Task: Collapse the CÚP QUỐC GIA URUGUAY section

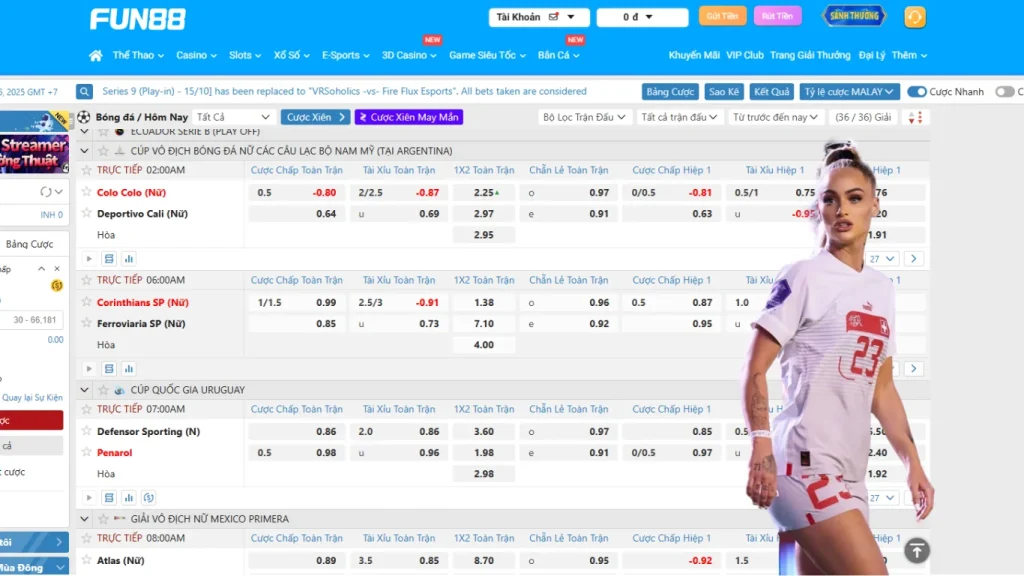Action: point(85,390)
